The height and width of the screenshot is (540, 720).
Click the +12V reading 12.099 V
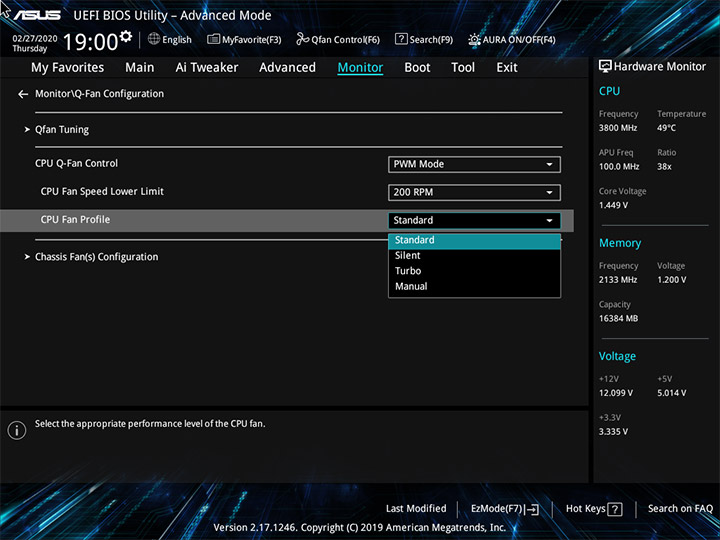tap(616, 394)
